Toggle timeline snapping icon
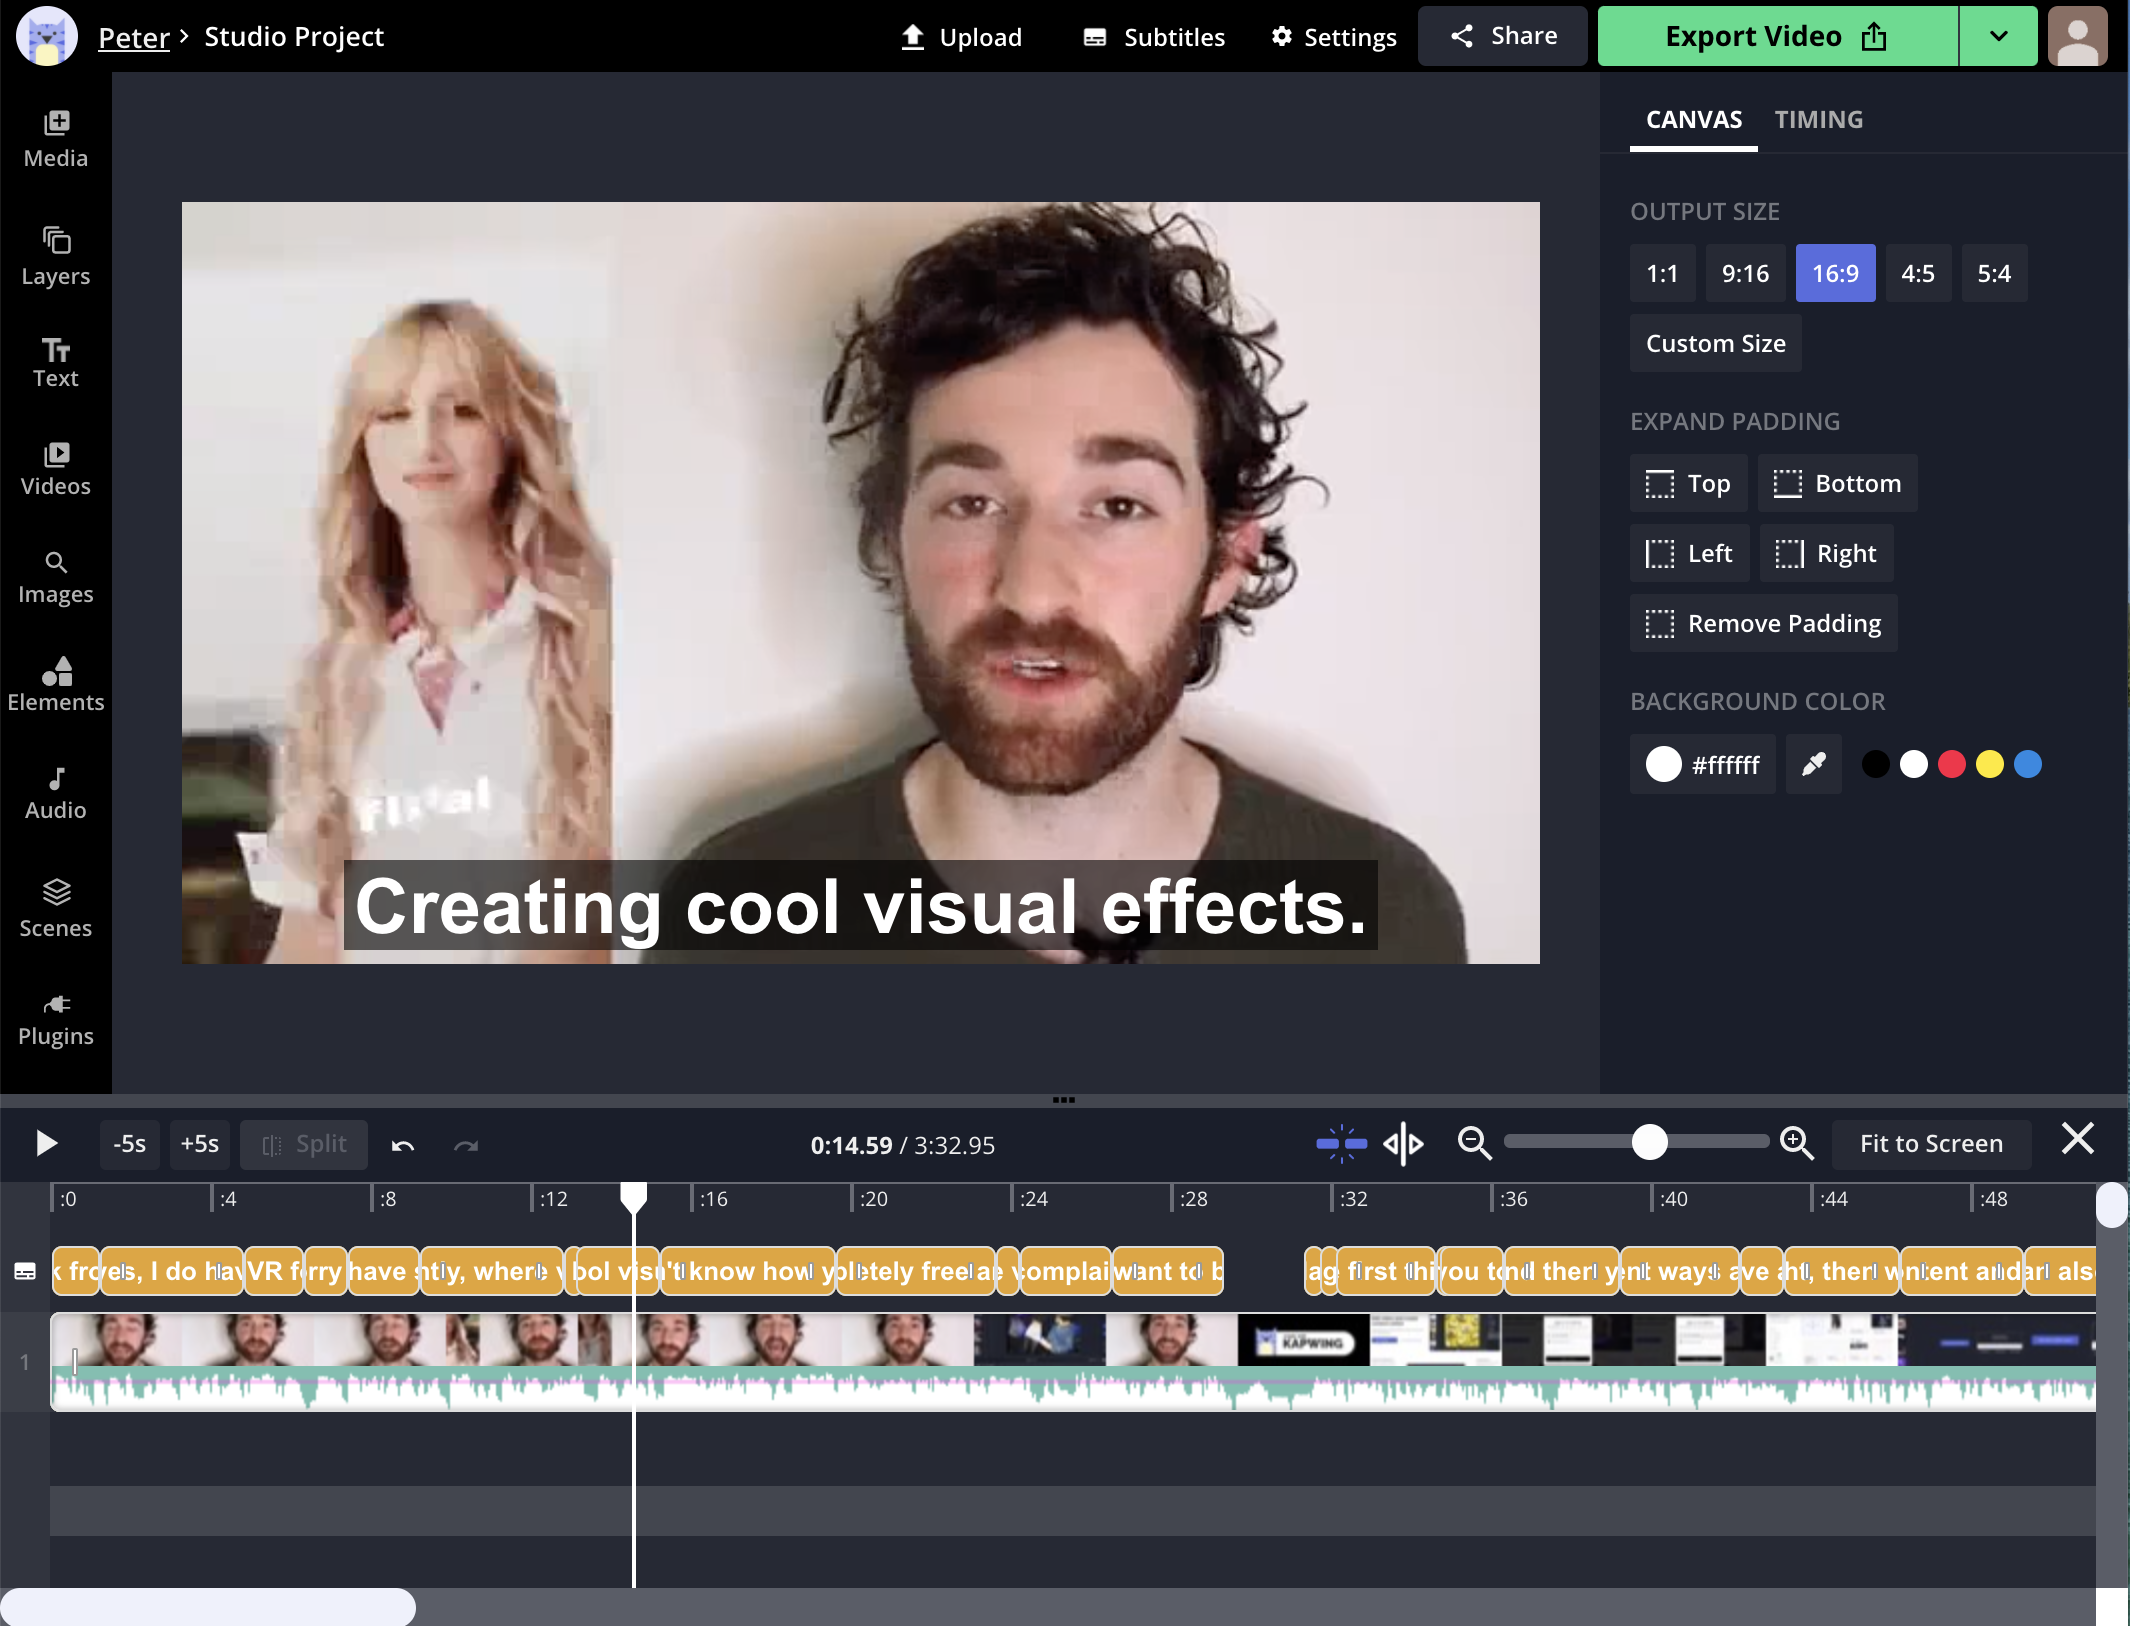 tap(1341, 1143)
